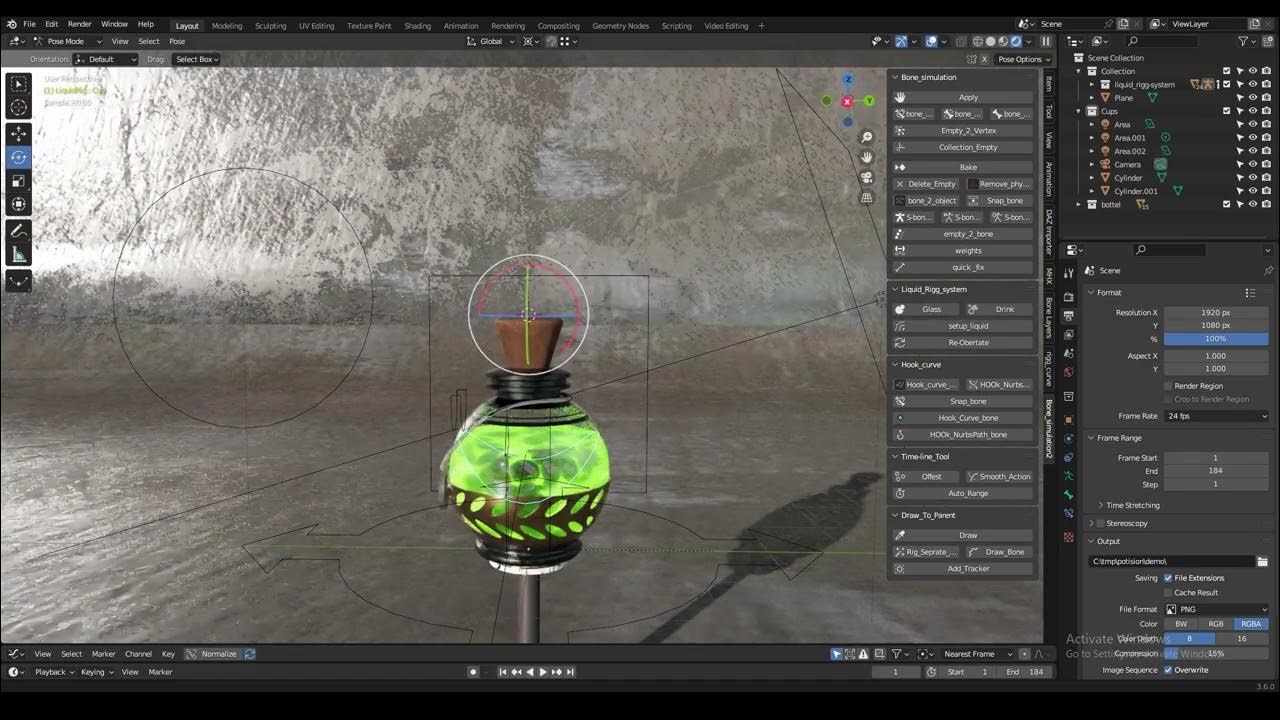The image size is (1280, 720).
Task: Open the Tool properties tab icon
Action: (1069, 272)
